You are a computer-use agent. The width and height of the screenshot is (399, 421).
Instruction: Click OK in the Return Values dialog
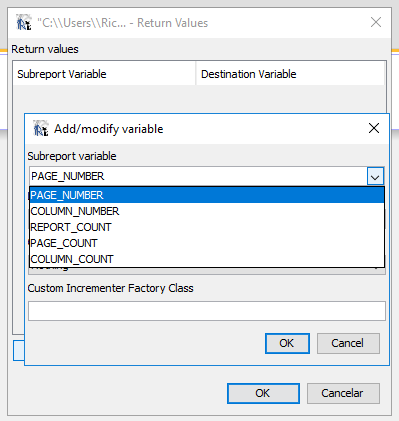263,393
